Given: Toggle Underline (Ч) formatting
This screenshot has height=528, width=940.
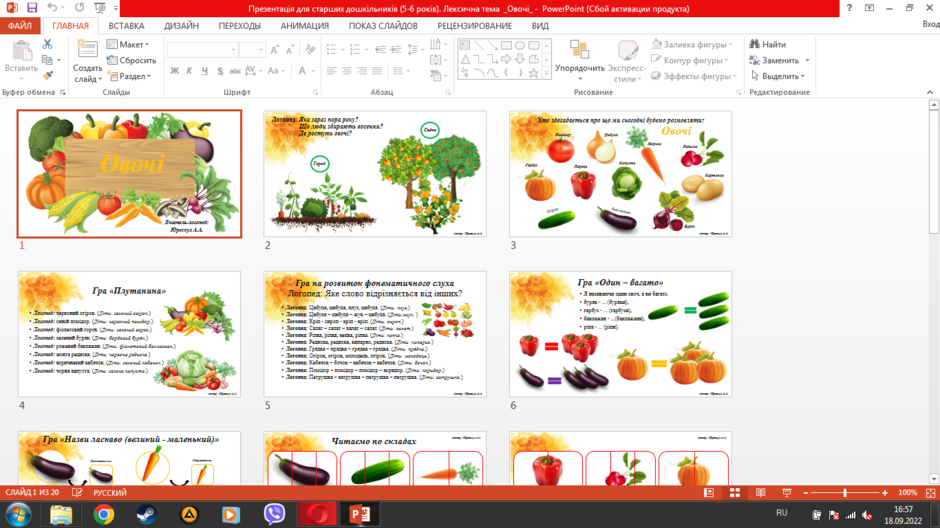Looking at the screenshot, I should (205, 71).
